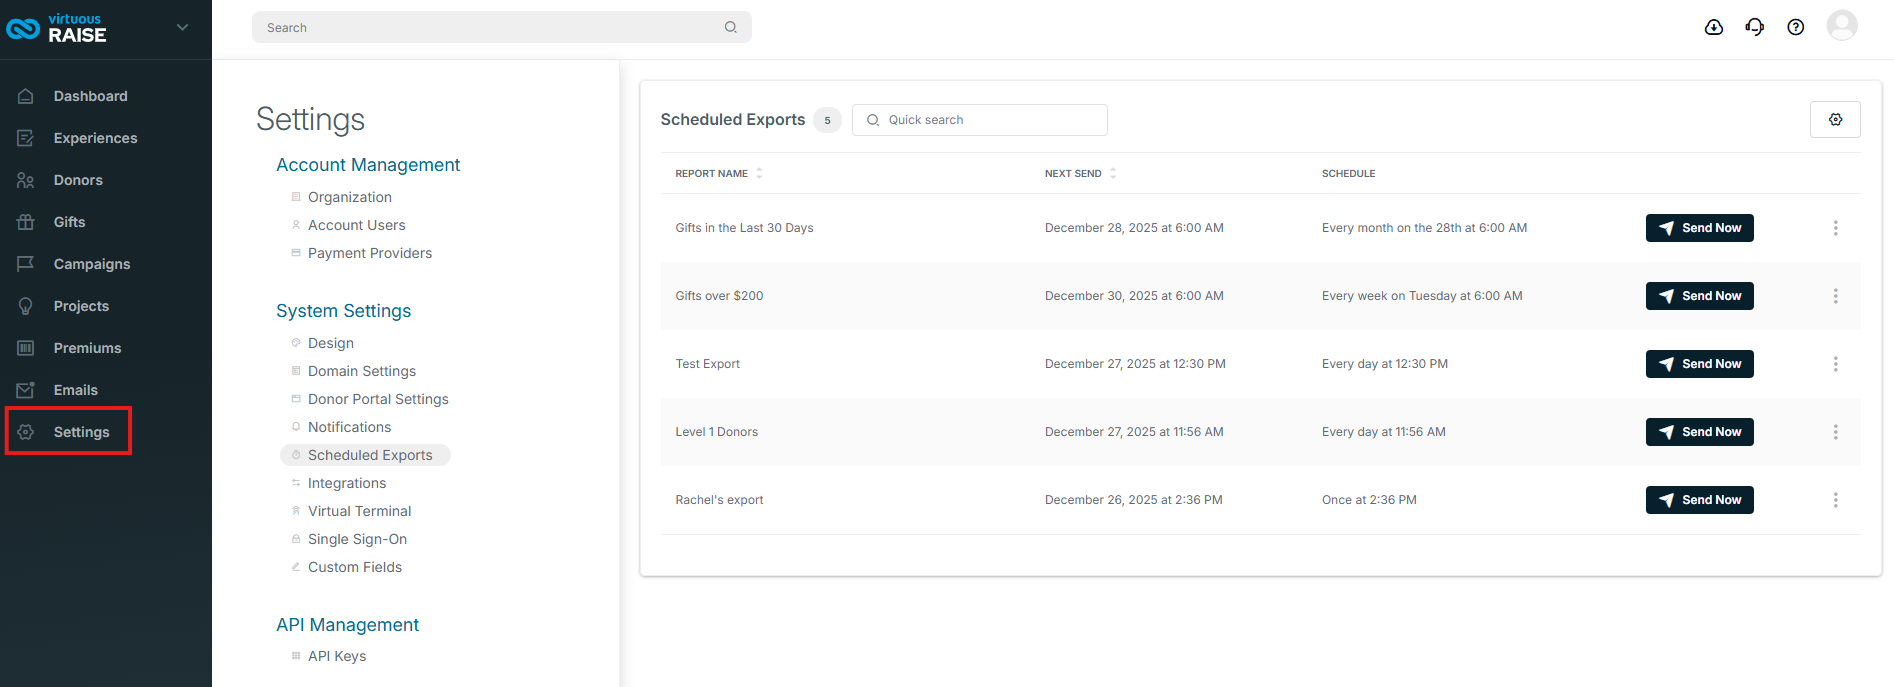Open Domain Settings
1894x687 pixels.
pos(361,371)
